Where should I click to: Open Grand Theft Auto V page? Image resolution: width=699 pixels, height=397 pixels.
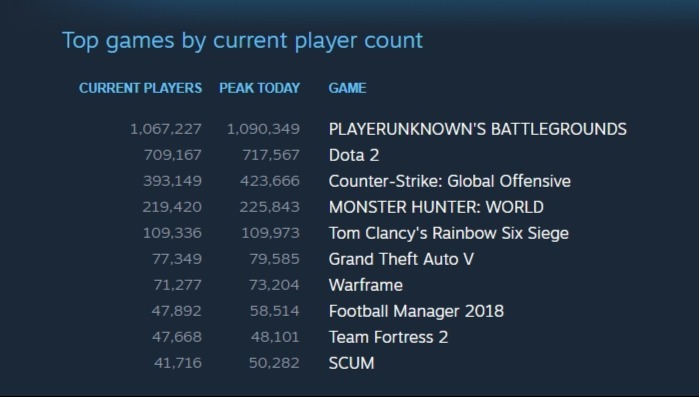(x=401, y=259)
